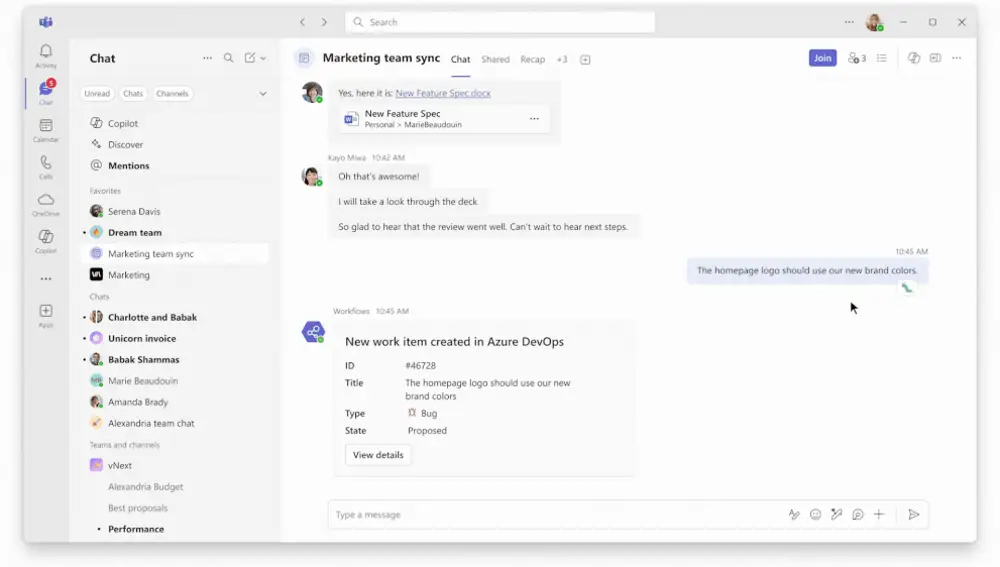Open Chat list more options ellipsis

(207, 58)
